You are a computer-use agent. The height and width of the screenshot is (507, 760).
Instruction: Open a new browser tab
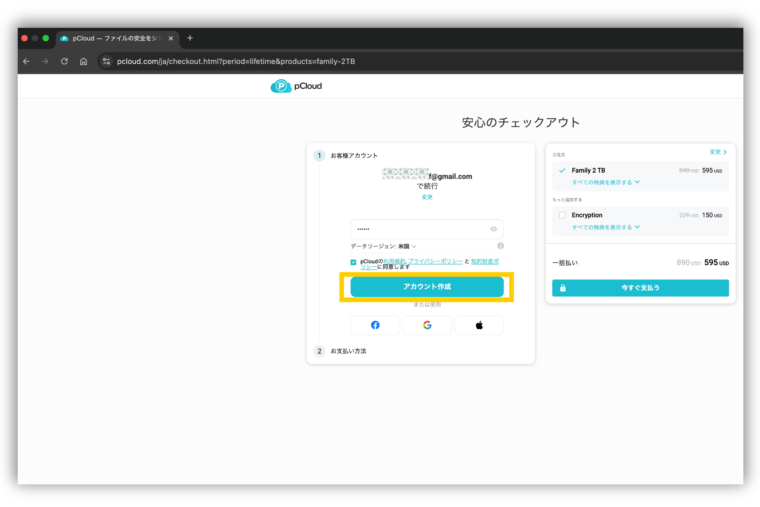(x=190, y=38)
